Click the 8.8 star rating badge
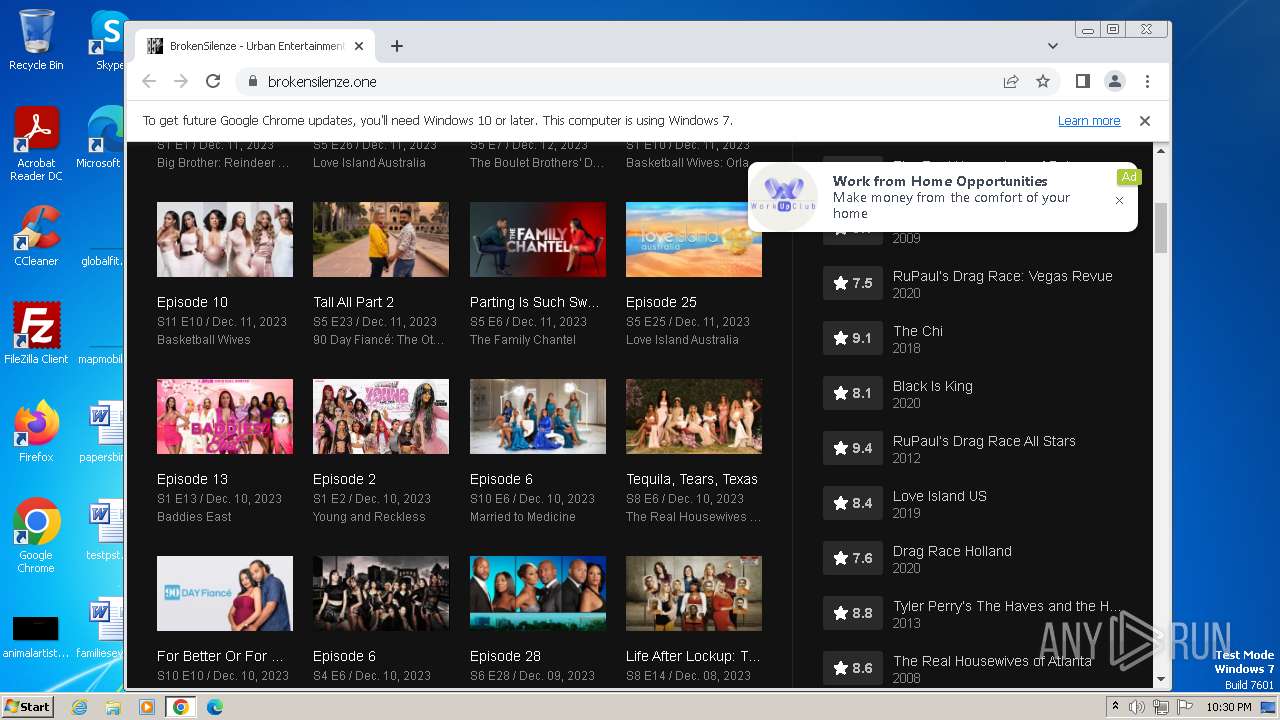 pos(853,613)
